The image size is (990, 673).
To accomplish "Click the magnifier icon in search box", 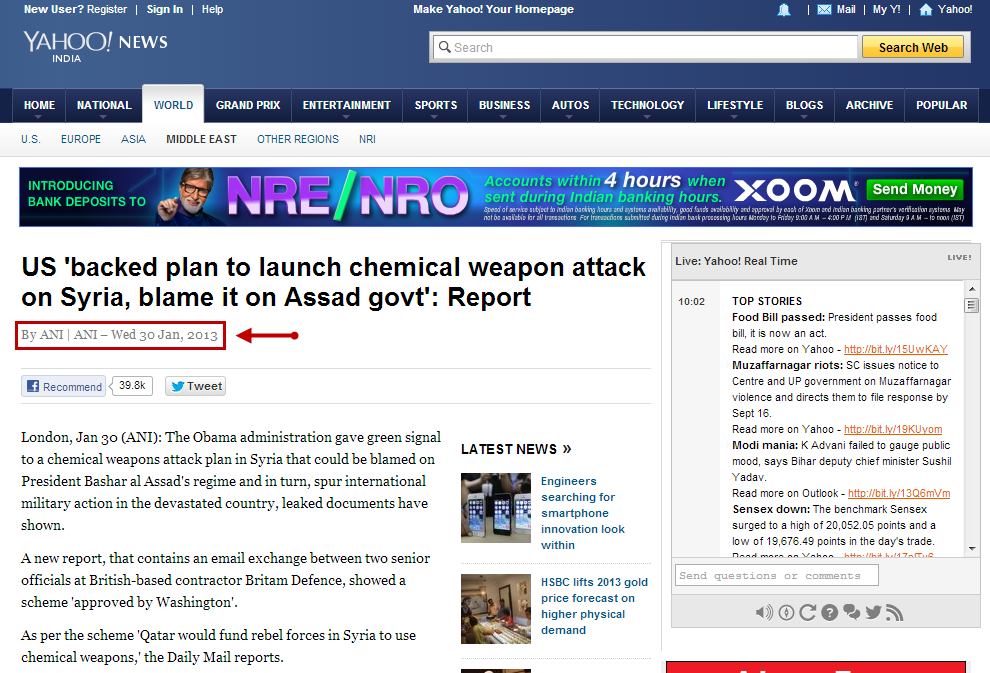I will click(x=444, y=47).
